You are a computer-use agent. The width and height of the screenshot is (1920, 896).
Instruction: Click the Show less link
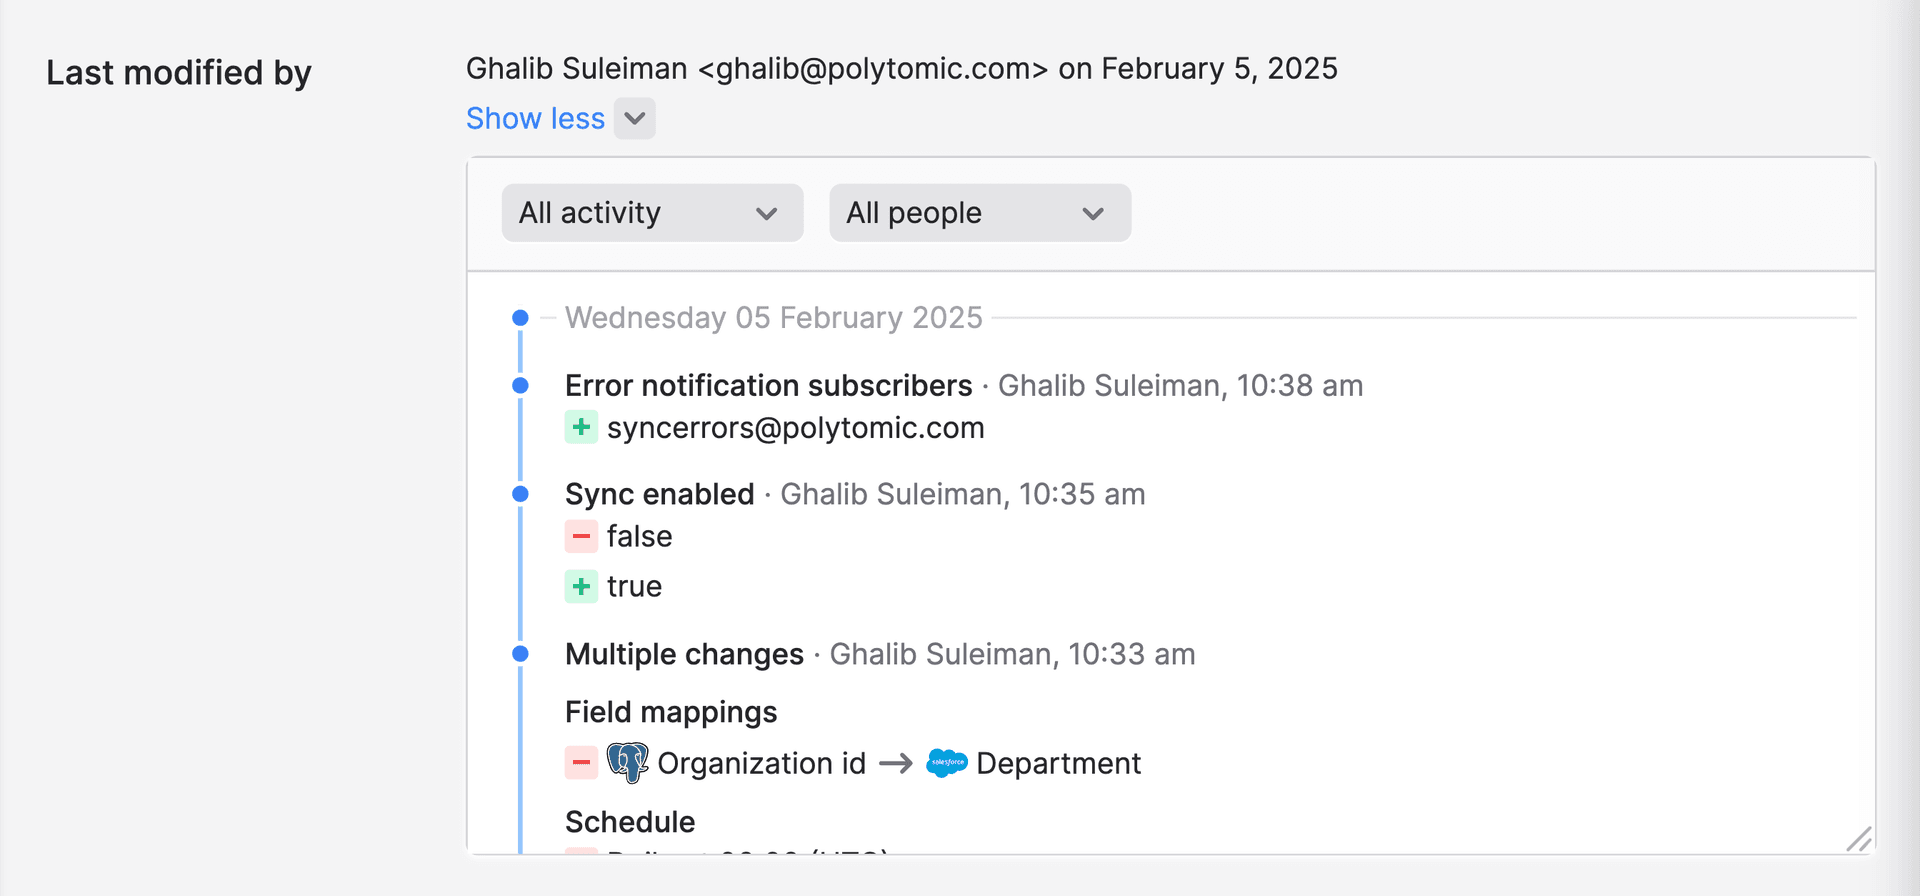coord(535,118)
